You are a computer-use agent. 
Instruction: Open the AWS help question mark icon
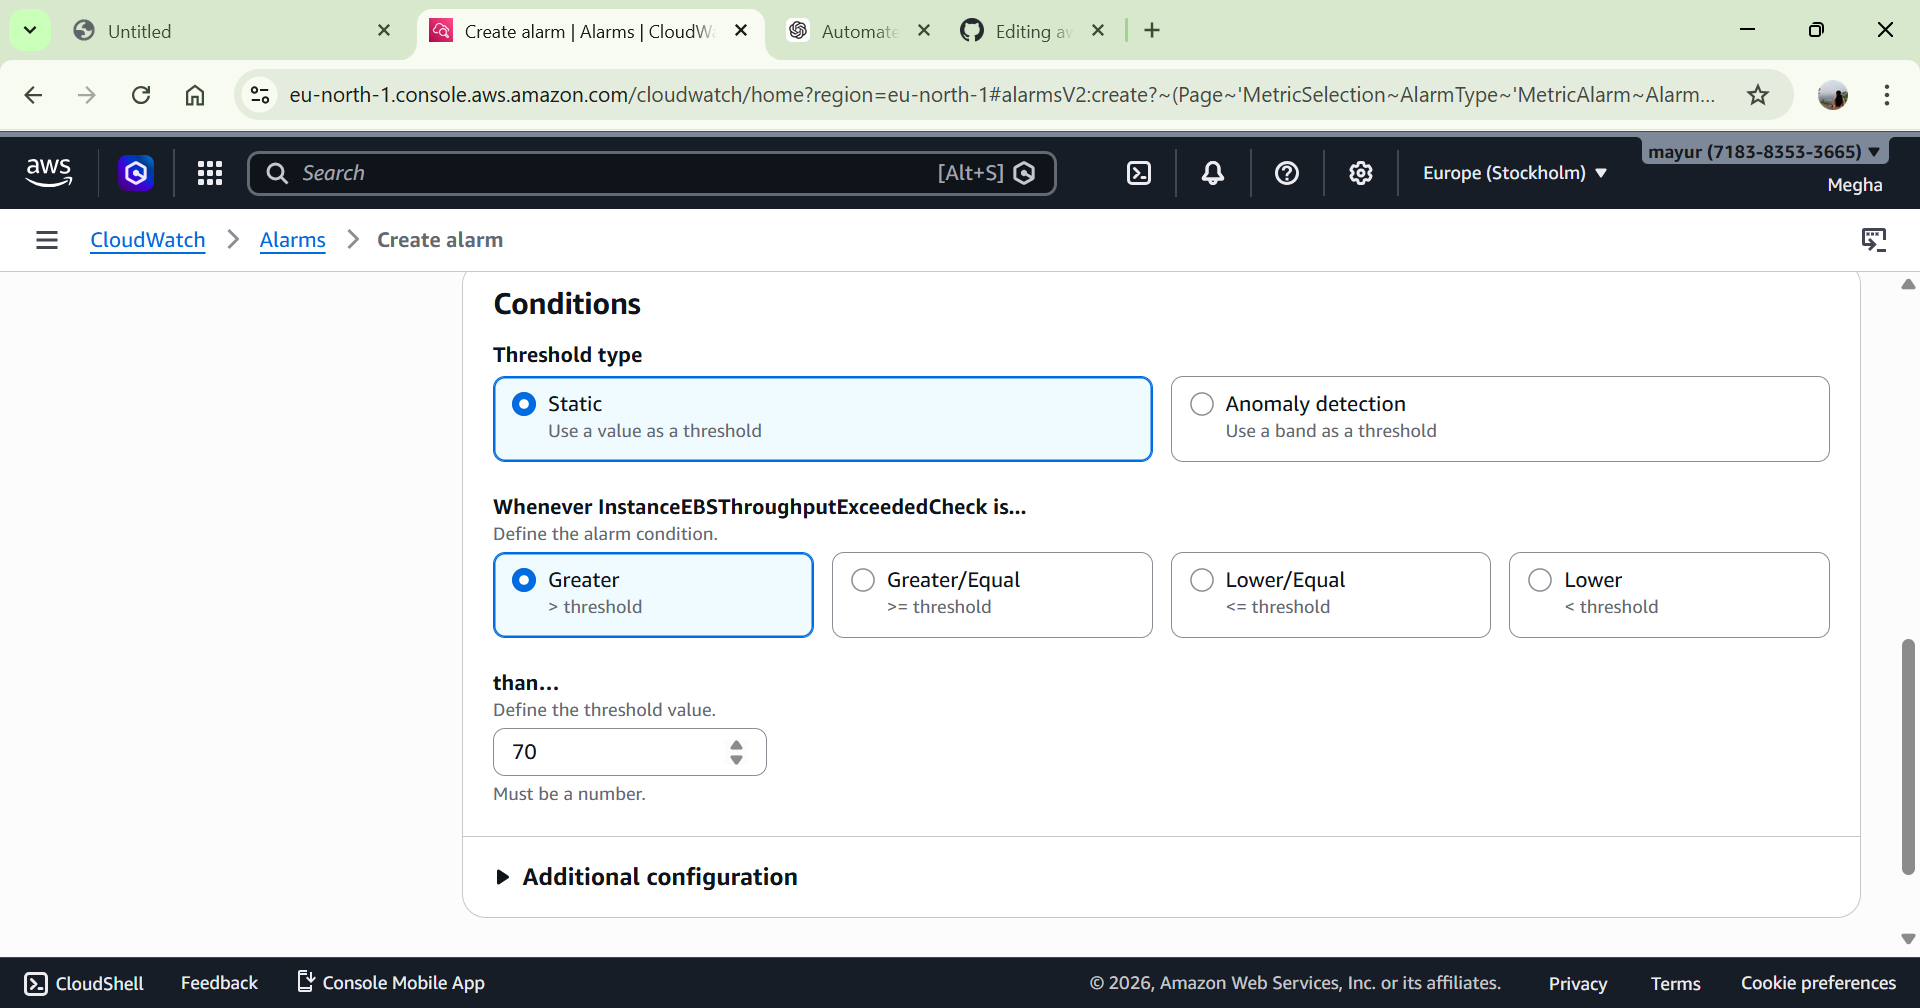pos(1286,173)
